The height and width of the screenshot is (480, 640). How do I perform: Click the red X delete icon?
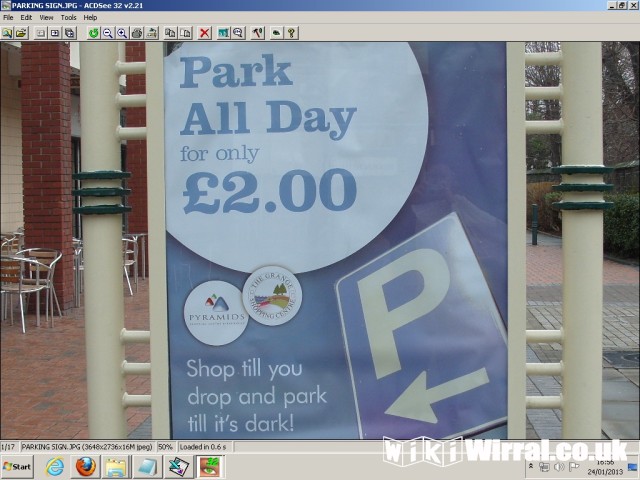204,33
